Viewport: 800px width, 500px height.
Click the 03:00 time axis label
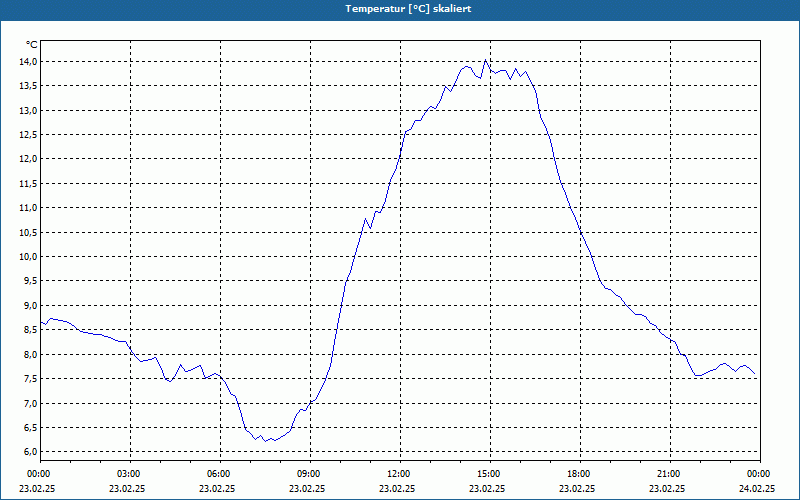pos(130,473)
